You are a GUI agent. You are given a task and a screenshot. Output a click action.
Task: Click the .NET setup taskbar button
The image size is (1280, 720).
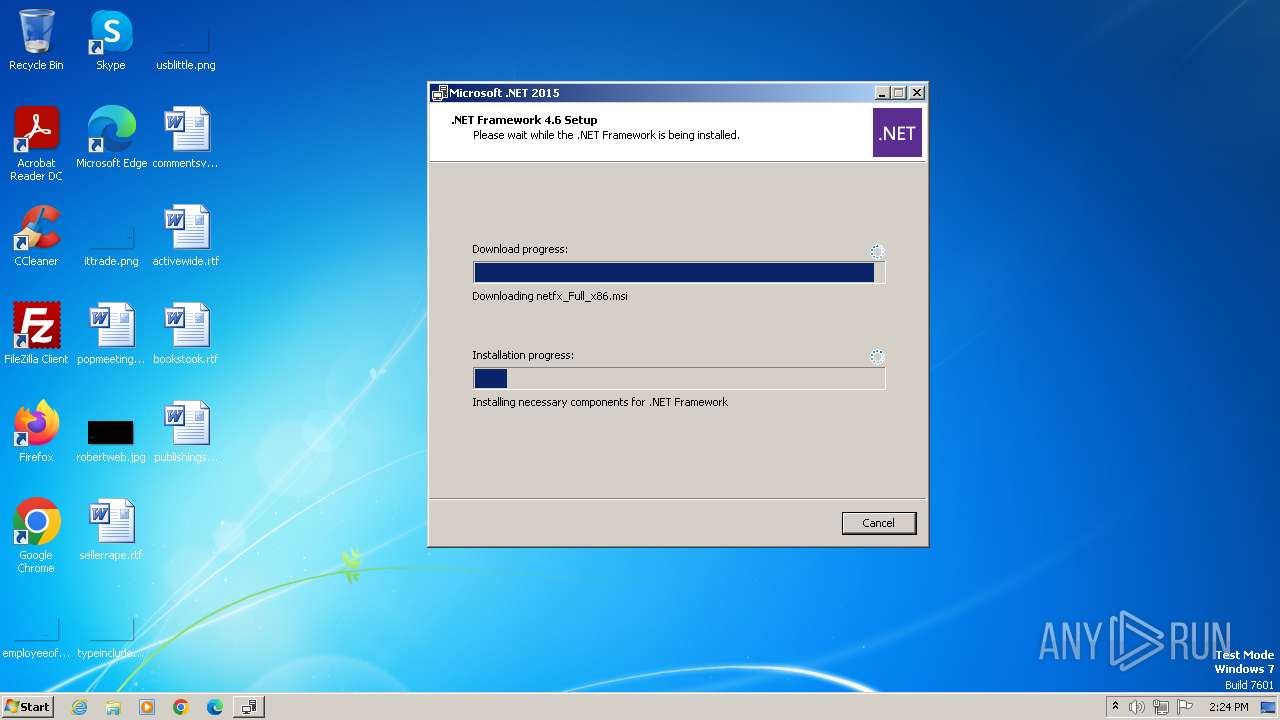(248, 707)
